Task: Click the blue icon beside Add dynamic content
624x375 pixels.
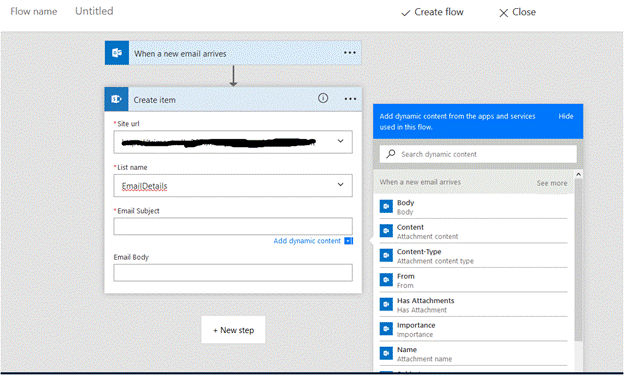Action: point(349,241)
